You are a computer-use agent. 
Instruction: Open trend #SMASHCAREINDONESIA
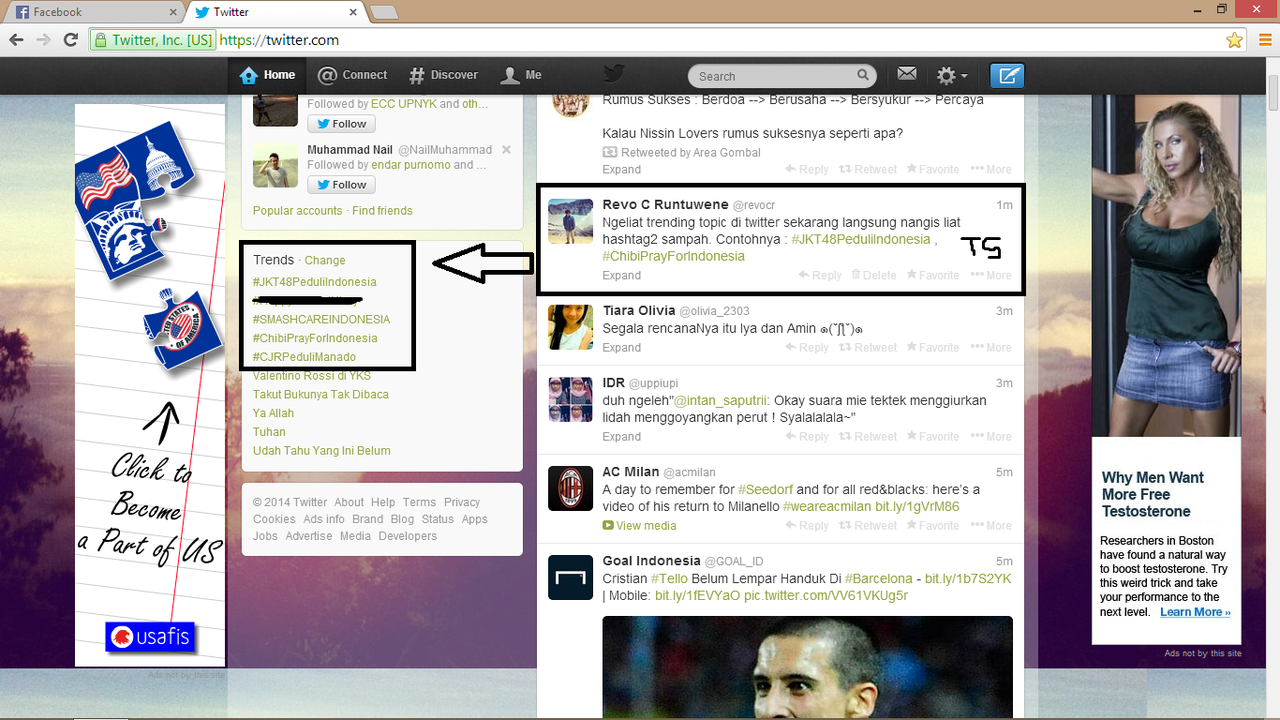(322, 320)
